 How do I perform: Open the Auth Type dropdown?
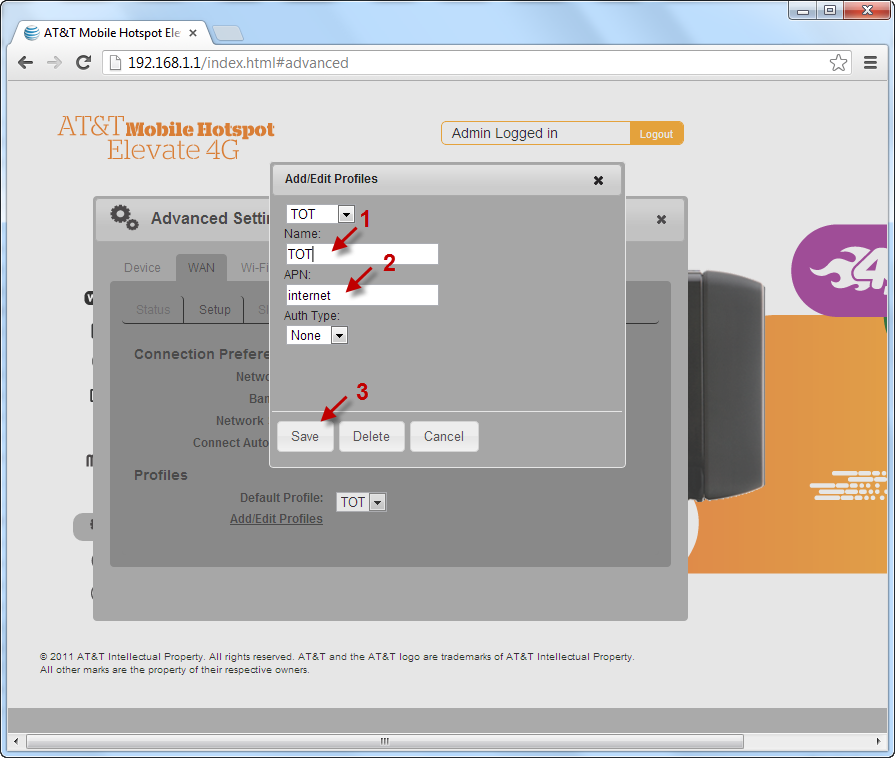coord(317,335)
